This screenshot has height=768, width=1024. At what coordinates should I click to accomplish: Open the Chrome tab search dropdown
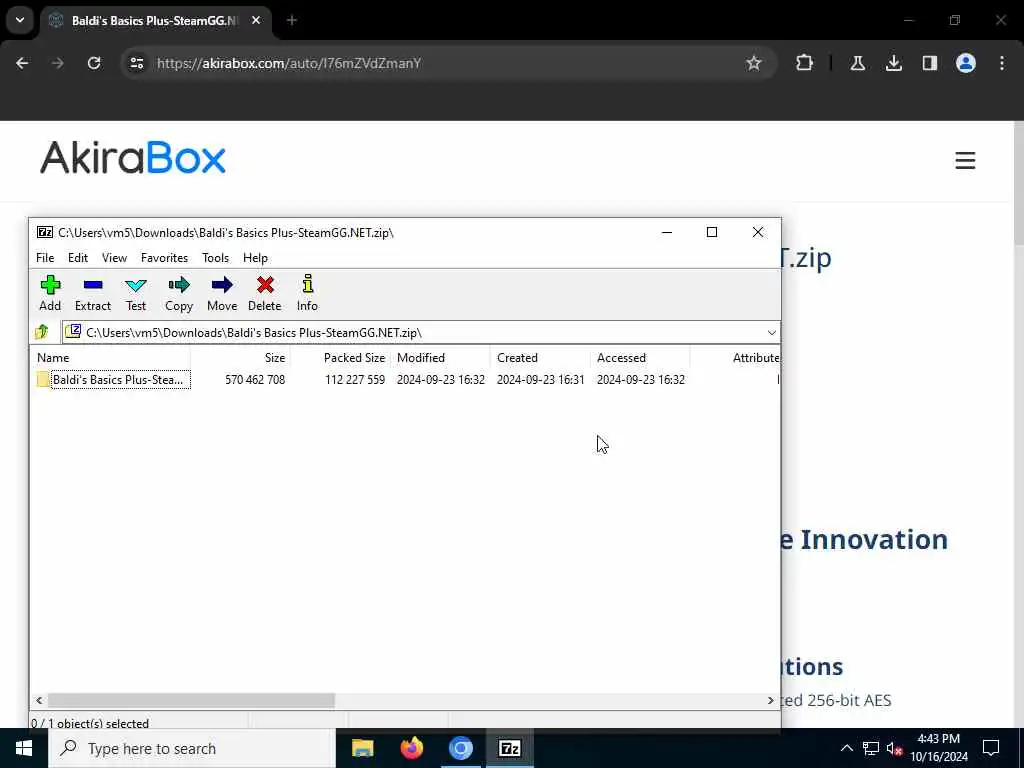tap(20, 20)
